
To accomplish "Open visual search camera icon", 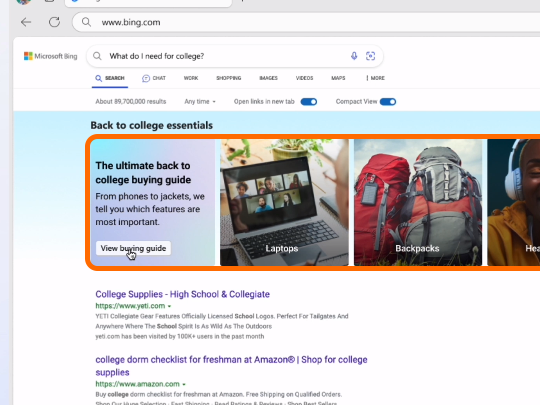I will (x=371, y=56).
